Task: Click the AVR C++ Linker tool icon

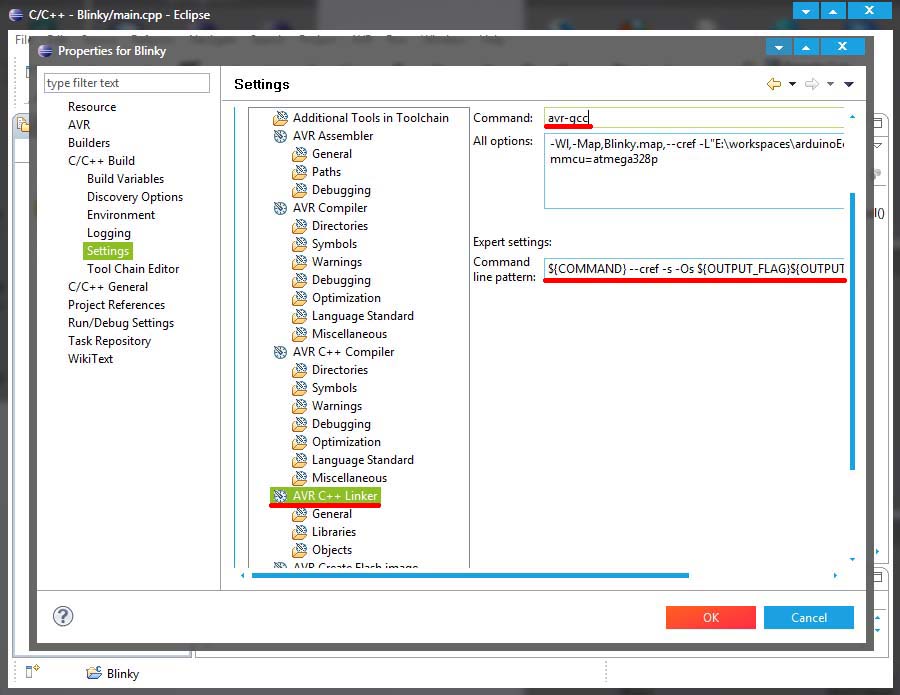Action: coord(280,496)
